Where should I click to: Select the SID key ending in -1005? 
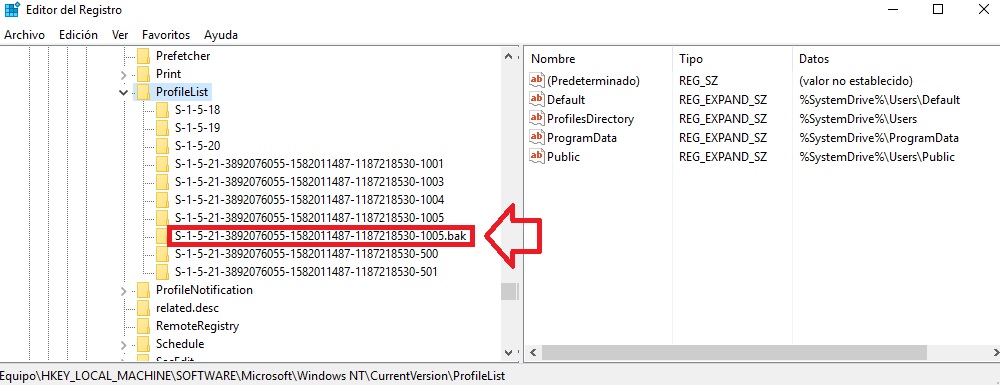coord(309,217)
